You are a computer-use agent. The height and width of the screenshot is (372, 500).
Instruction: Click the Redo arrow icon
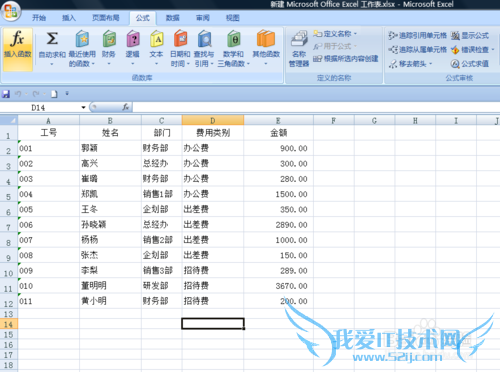coord(36,94)
